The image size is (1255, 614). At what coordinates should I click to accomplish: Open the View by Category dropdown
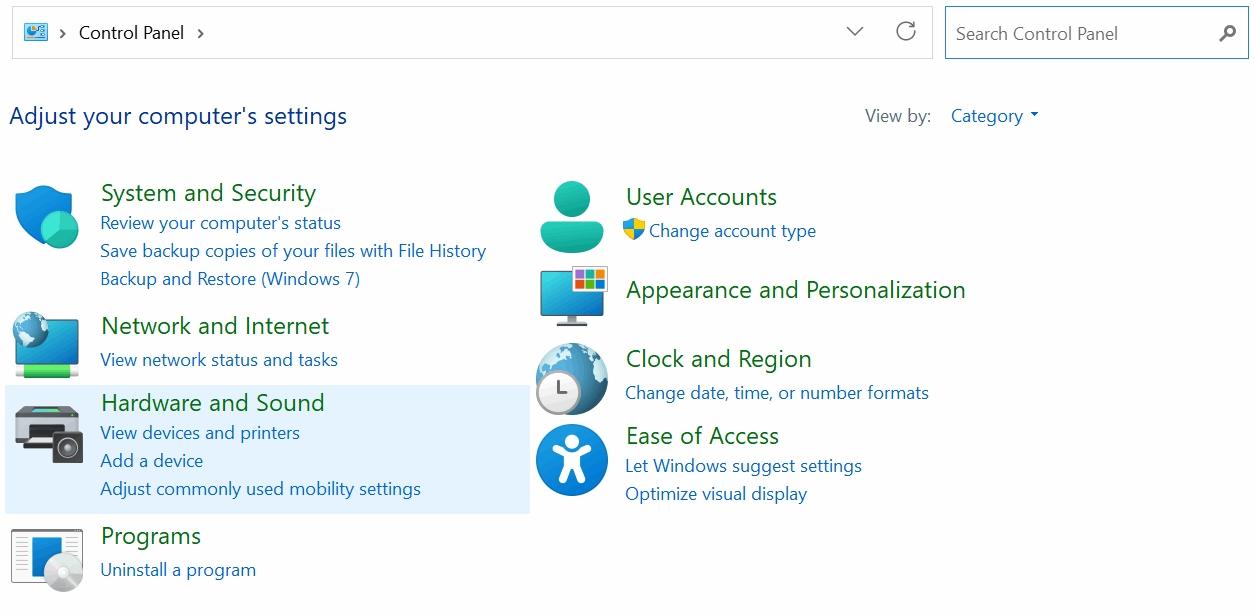click(994, 116)
